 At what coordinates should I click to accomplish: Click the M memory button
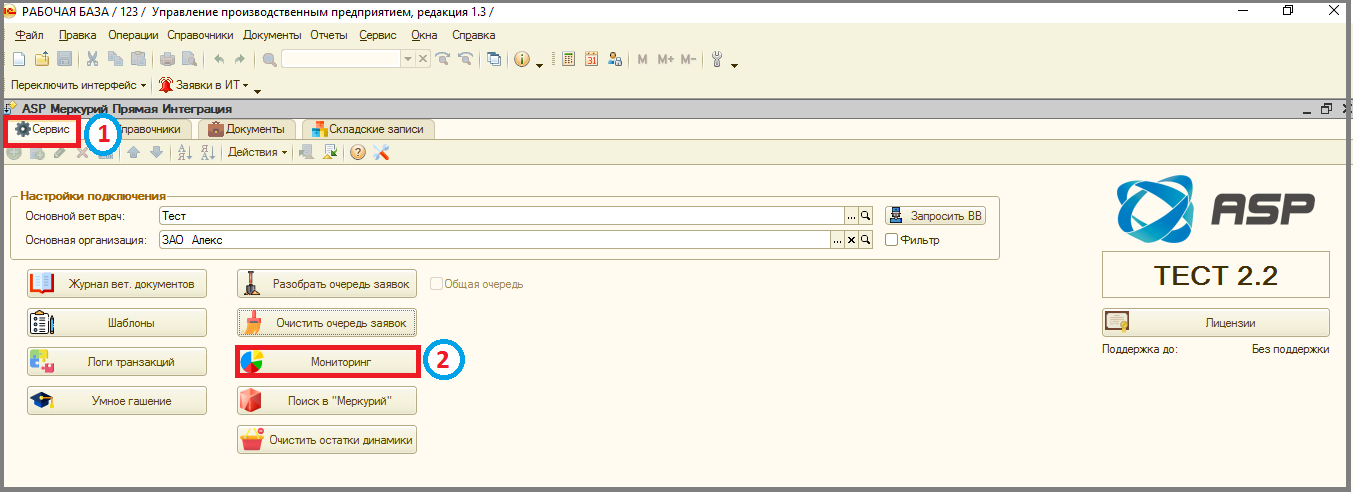coord(643,59)
